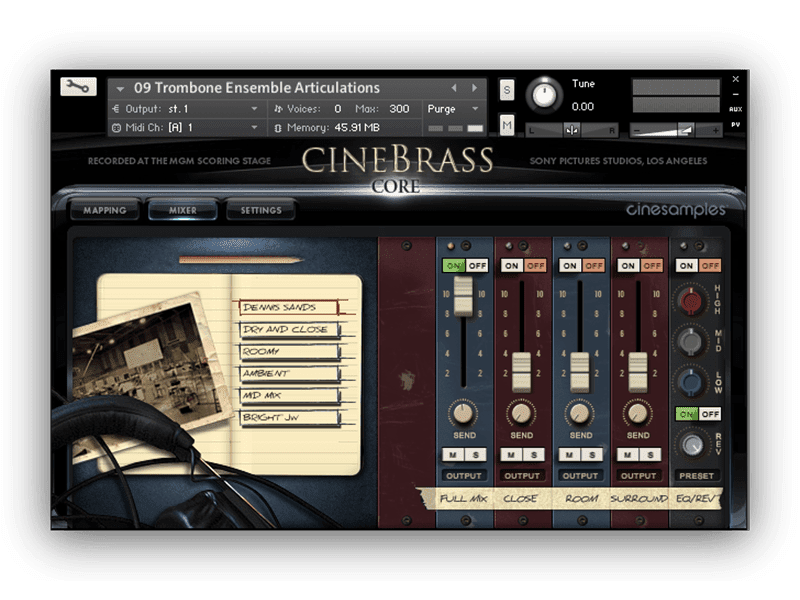
Task: Select the Roomy mix preset
Action: click(289, 352)
